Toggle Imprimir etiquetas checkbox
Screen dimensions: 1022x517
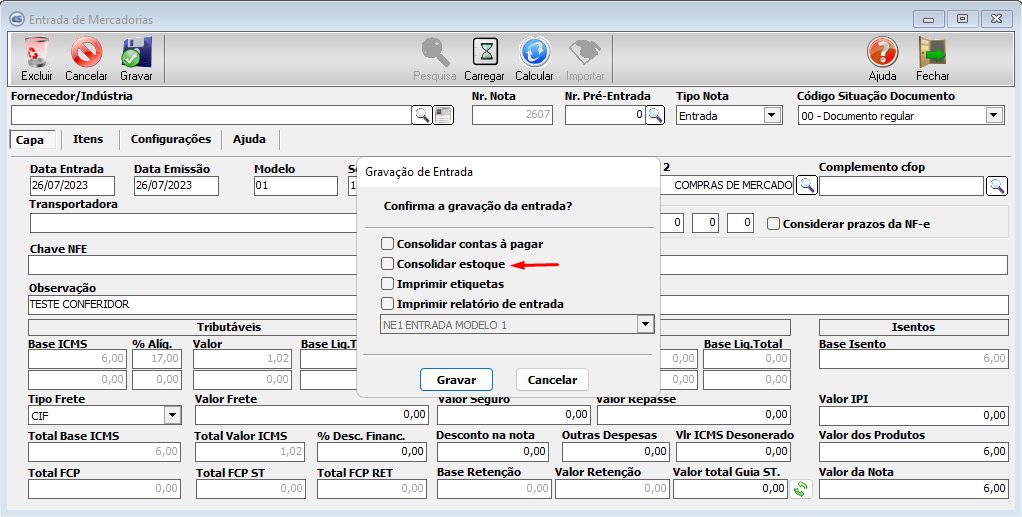[387, 284]
